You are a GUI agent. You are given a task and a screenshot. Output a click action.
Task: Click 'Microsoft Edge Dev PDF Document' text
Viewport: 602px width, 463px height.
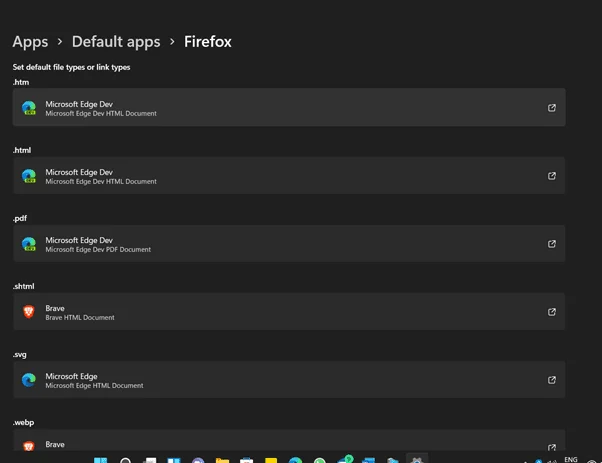pyautogui.click(x=98, y=250)
